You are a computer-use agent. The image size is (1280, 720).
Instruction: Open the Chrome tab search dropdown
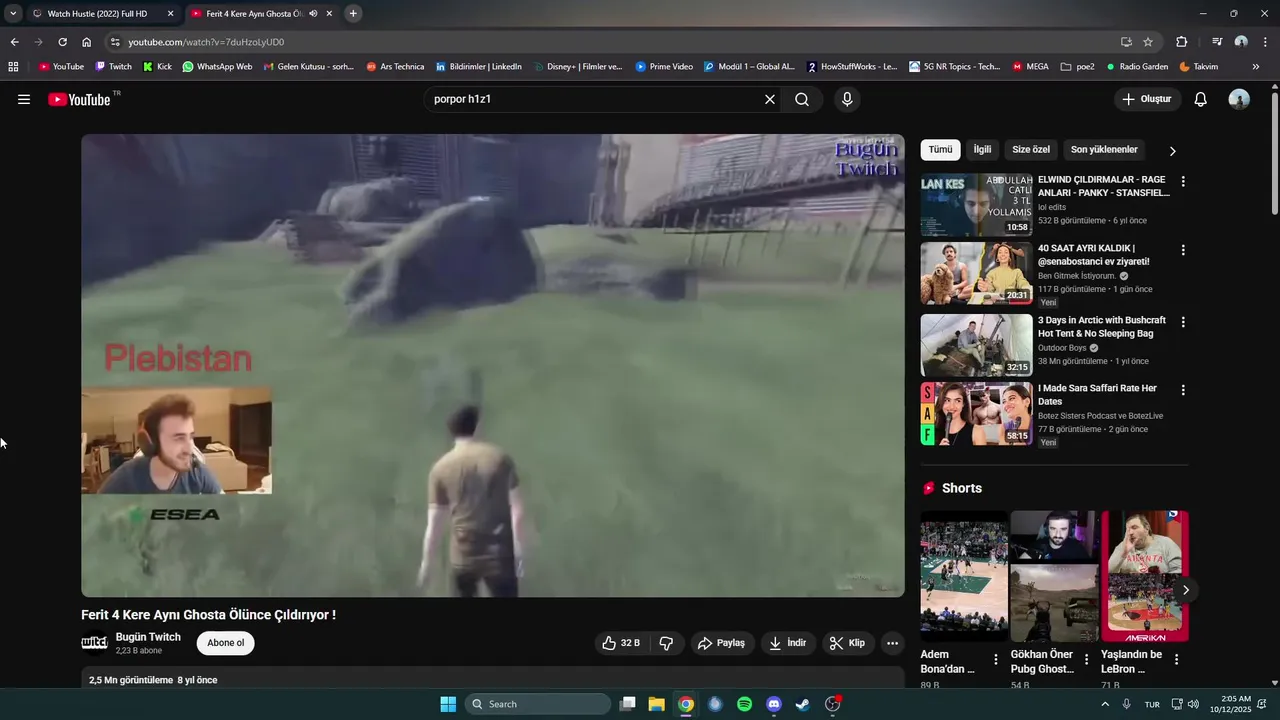[12, 14]
